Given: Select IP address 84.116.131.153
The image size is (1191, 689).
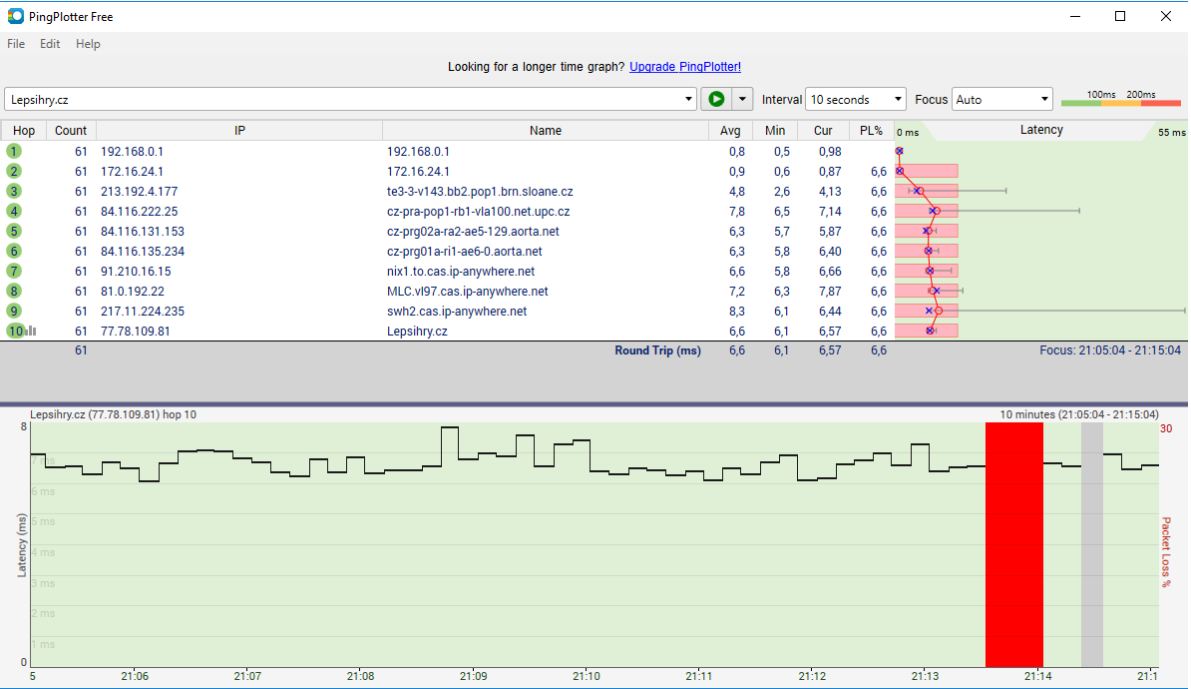Looking at the screenshot, I should click(x=143, y=231).
